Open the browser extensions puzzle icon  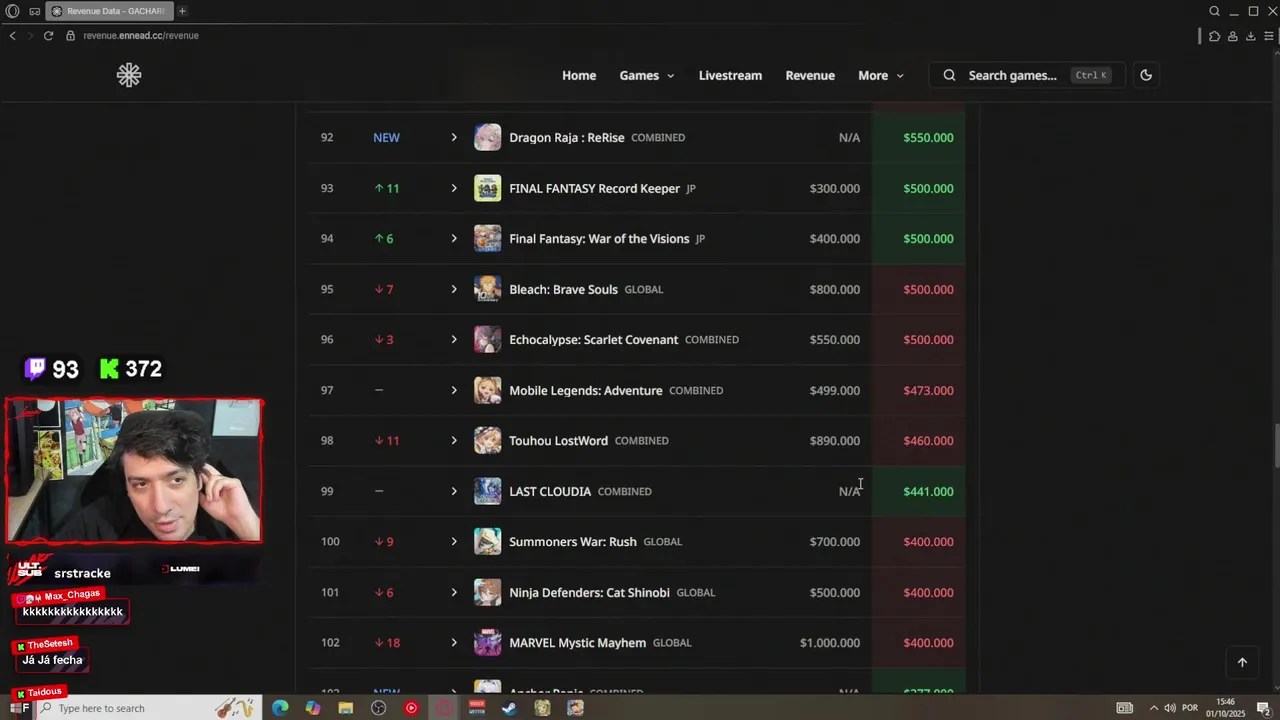[x=1214, y=36]
